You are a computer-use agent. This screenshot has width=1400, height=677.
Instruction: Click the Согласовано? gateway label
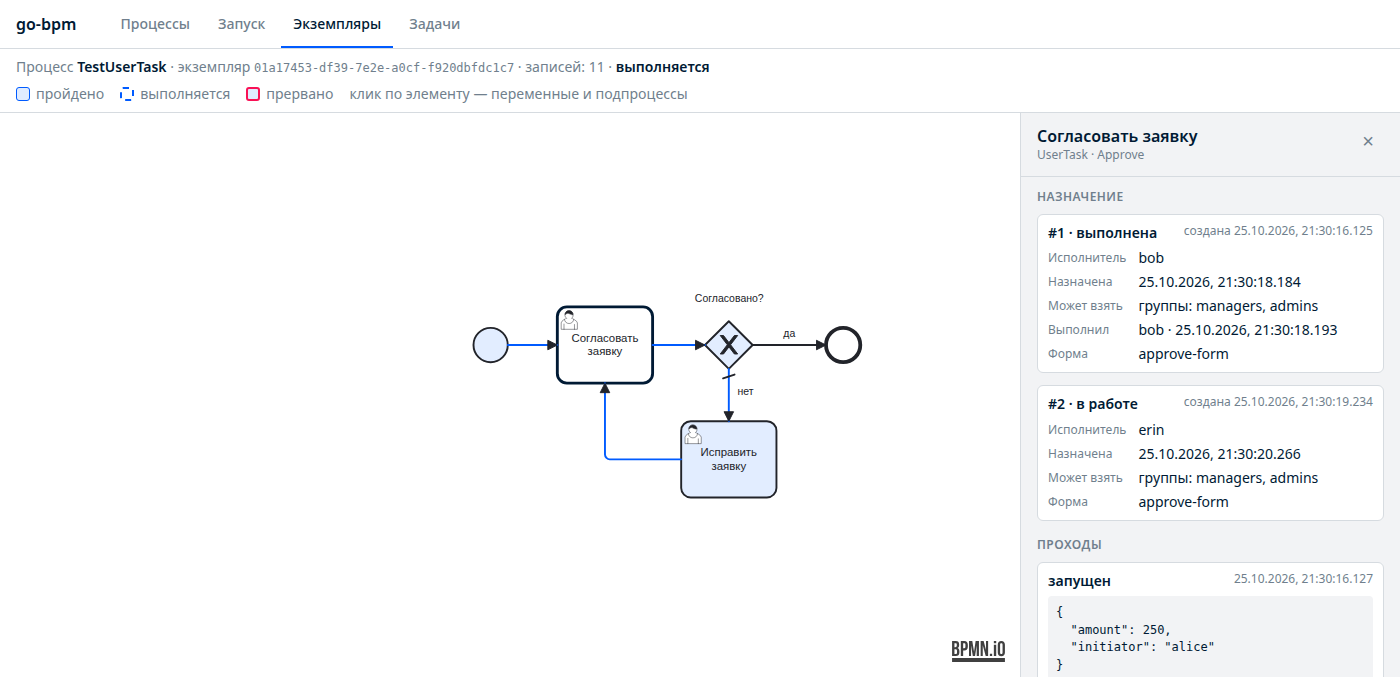pyautogui.click(x=729, y=298)
